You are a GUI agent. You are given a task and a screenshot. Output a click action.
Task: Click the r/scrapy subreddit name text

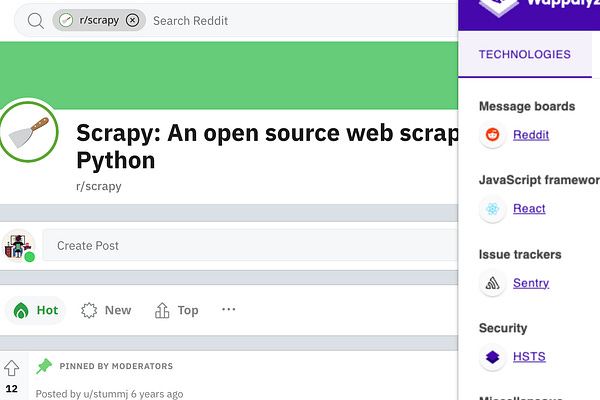pyautogui.click(x=99, y=186)
